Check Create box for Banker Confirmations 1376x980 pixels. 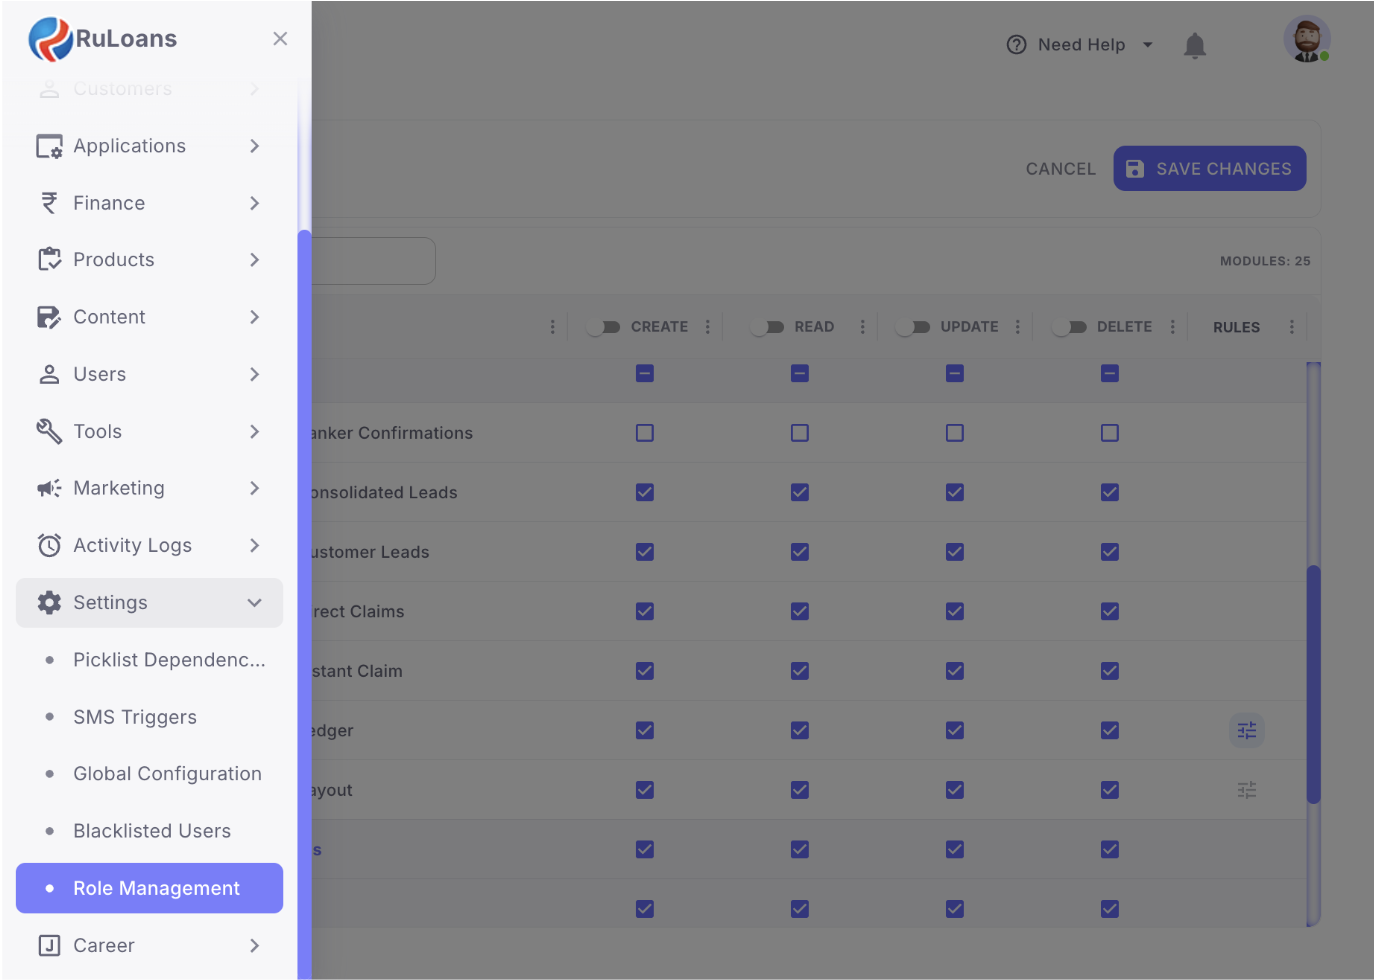click(645, 433)
